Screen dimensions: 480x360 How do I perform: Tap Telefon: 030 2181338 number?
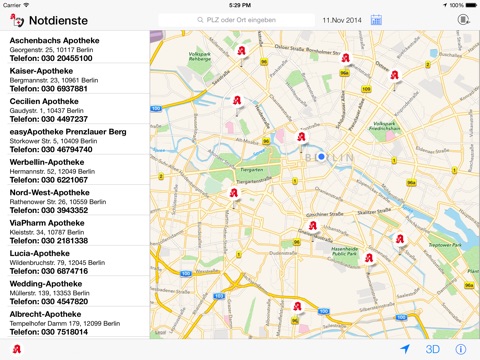[49, 241]
